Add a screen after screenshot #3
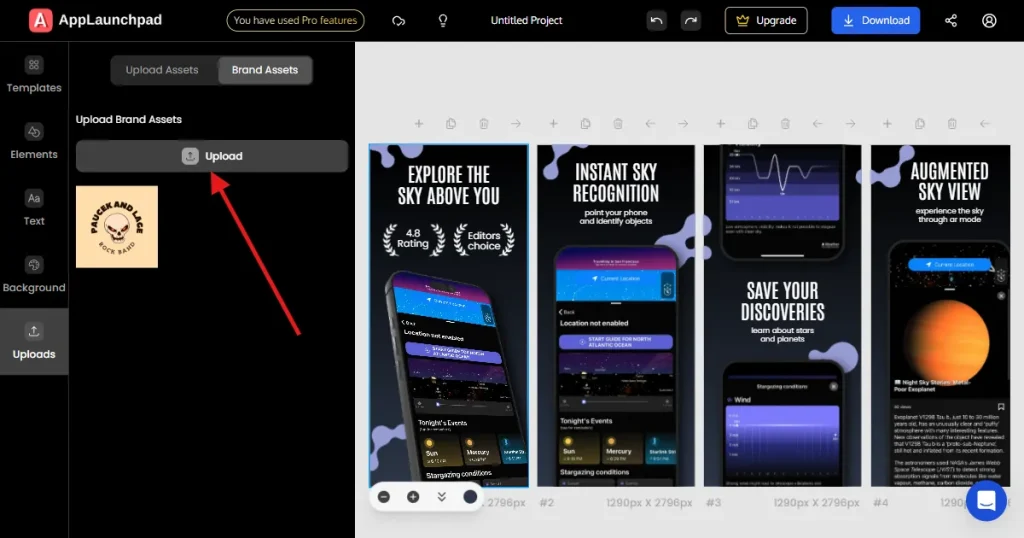 point(720,123)
